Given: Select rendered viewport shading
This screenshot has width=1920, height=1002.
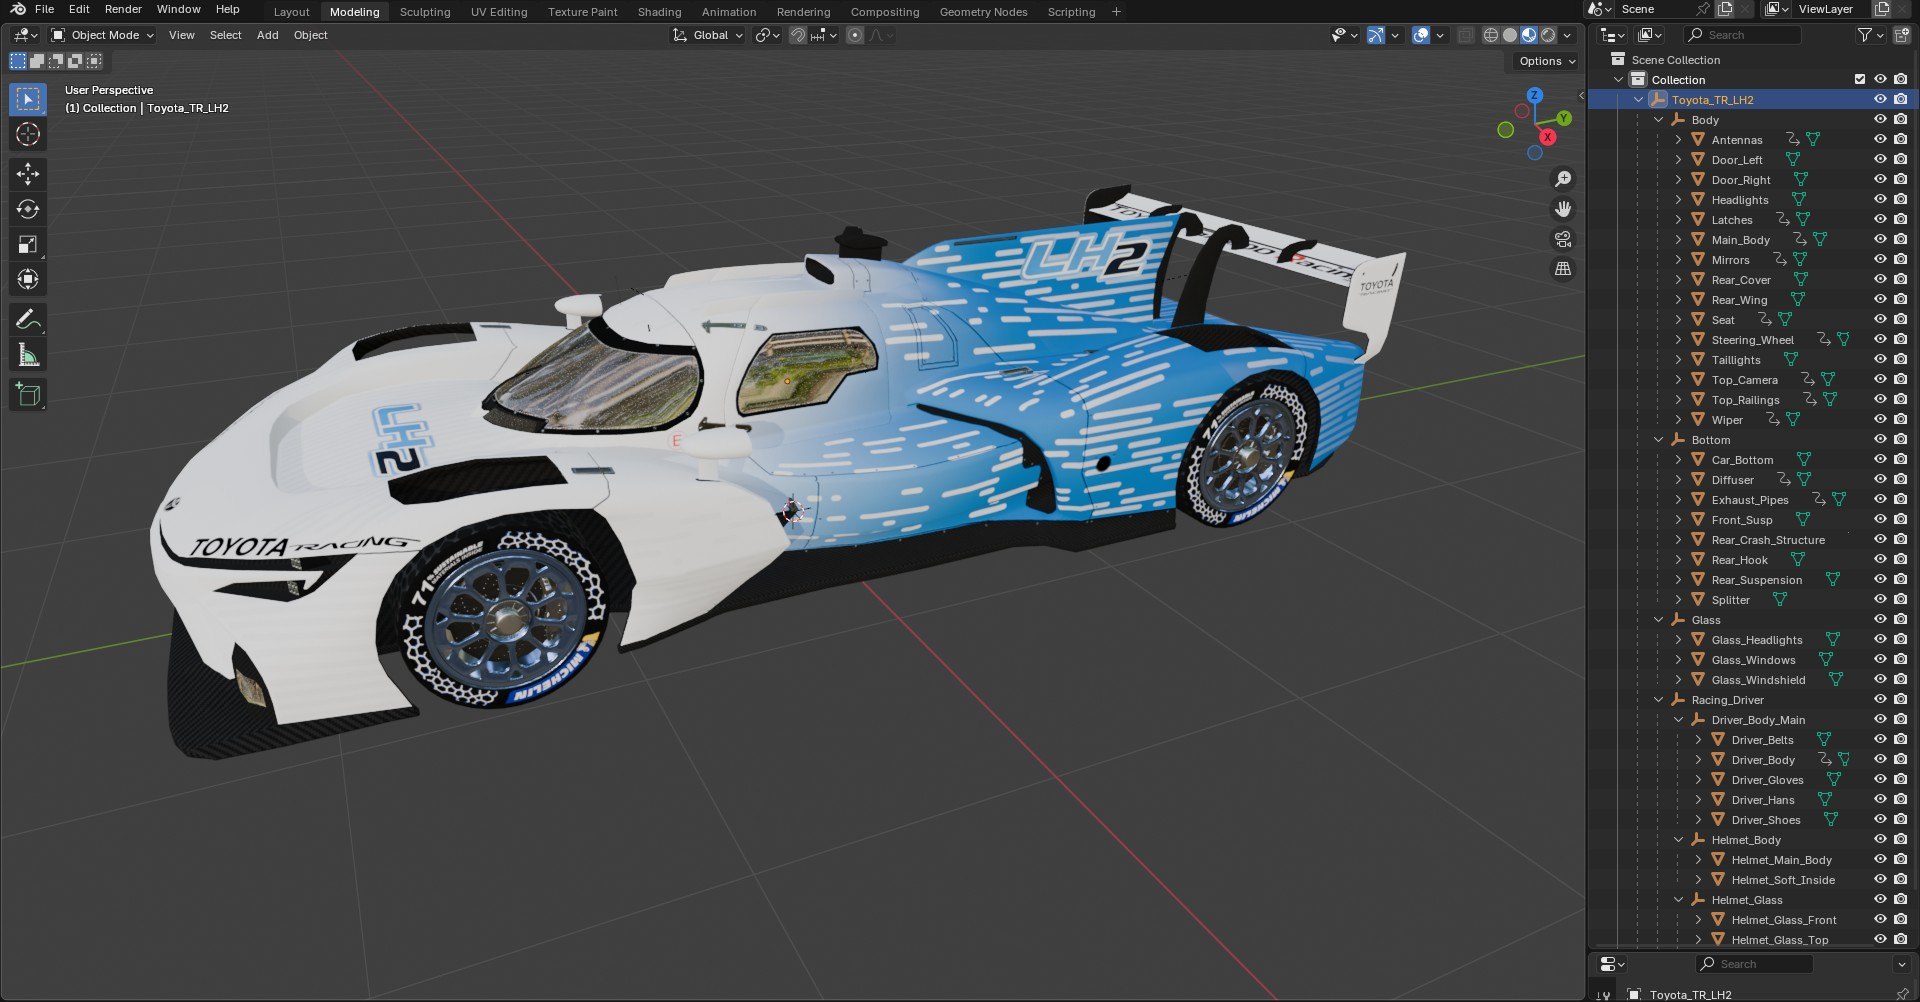Looking at the screenshot, I should [1548, 35].
